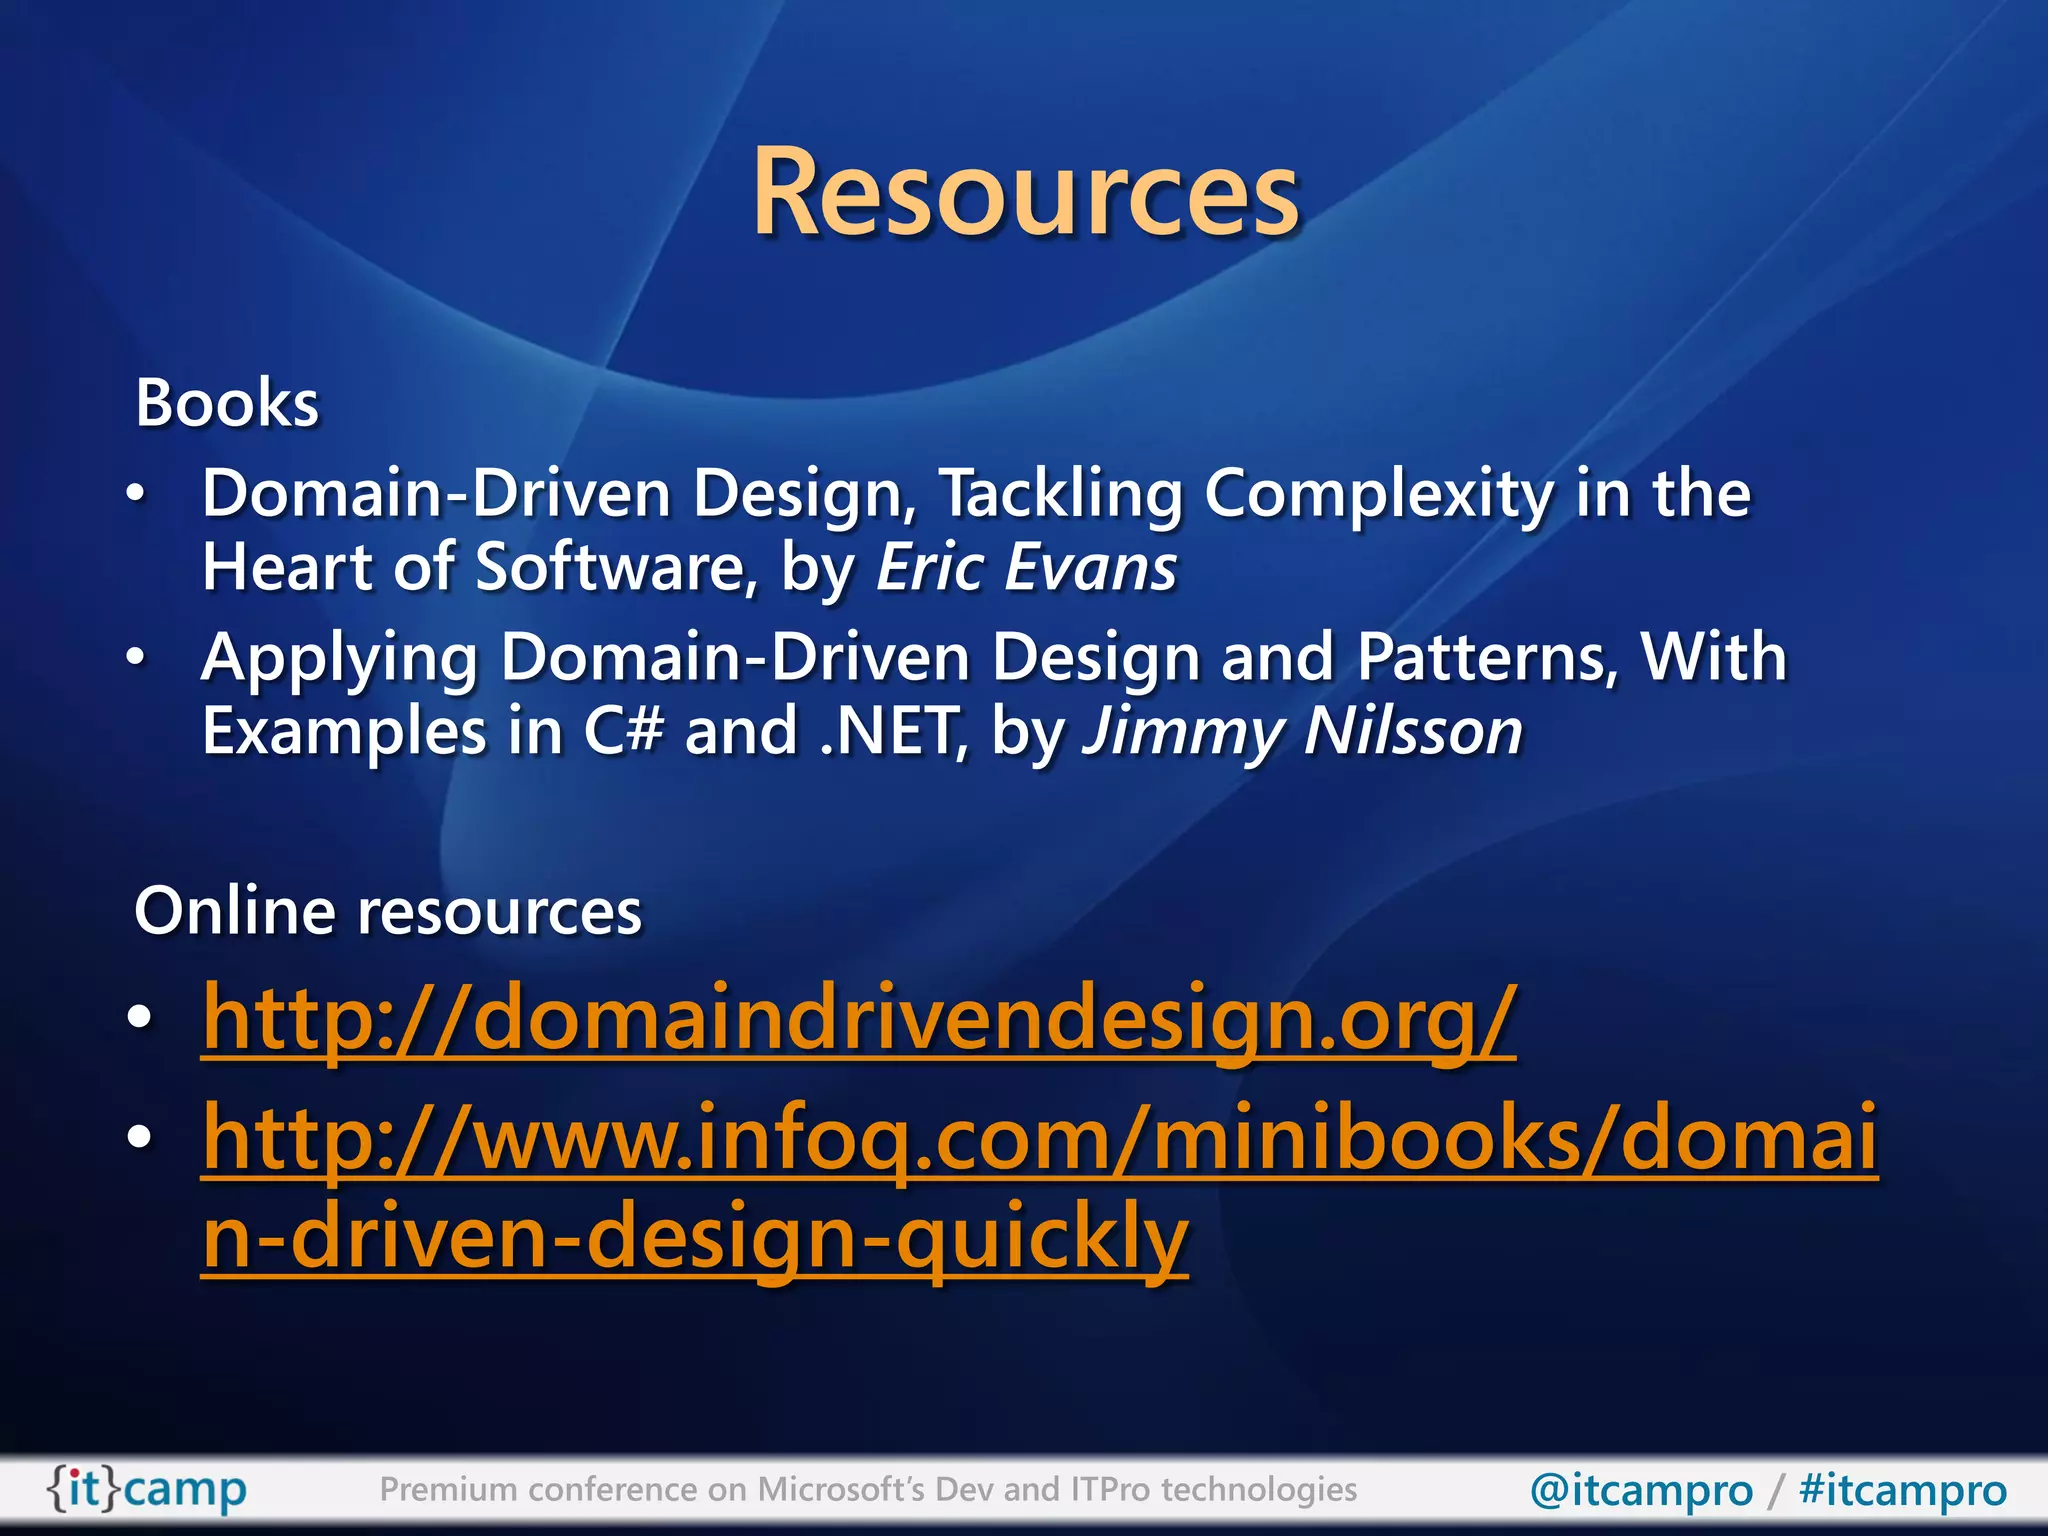Click the Resources slide title
The height and width of the screenshot is (1536, 2048).
pos(1025,191)
